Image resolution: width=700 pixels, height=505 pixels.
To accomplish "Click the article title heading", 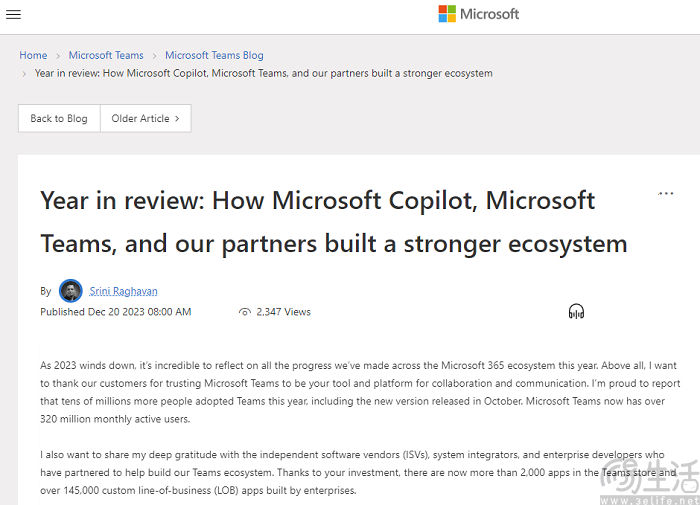I will 334,222.
